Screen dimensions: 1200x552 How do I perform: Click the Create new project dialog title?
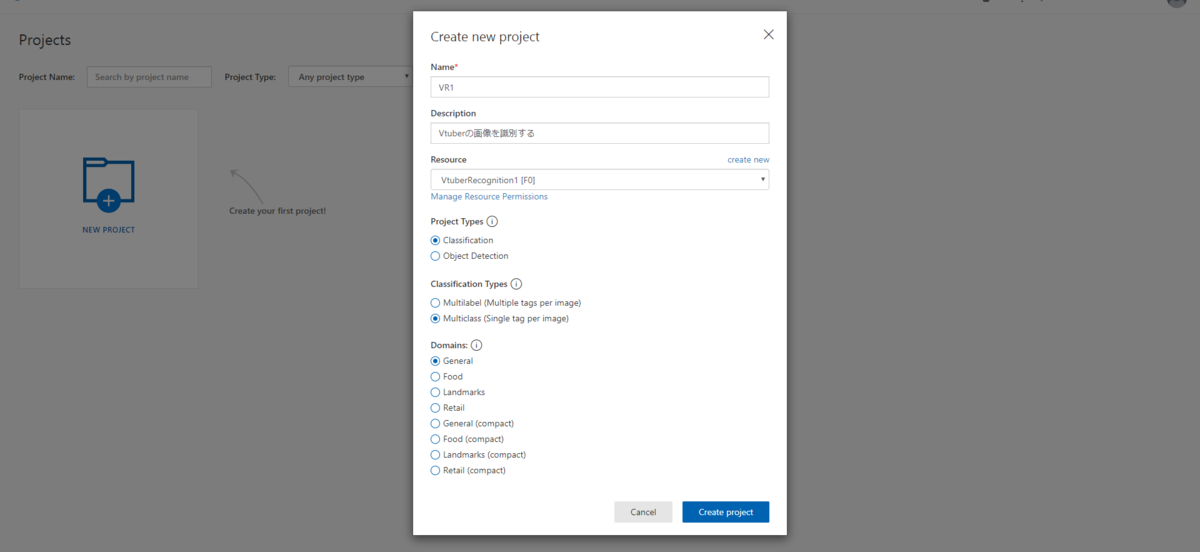(485, 37)
